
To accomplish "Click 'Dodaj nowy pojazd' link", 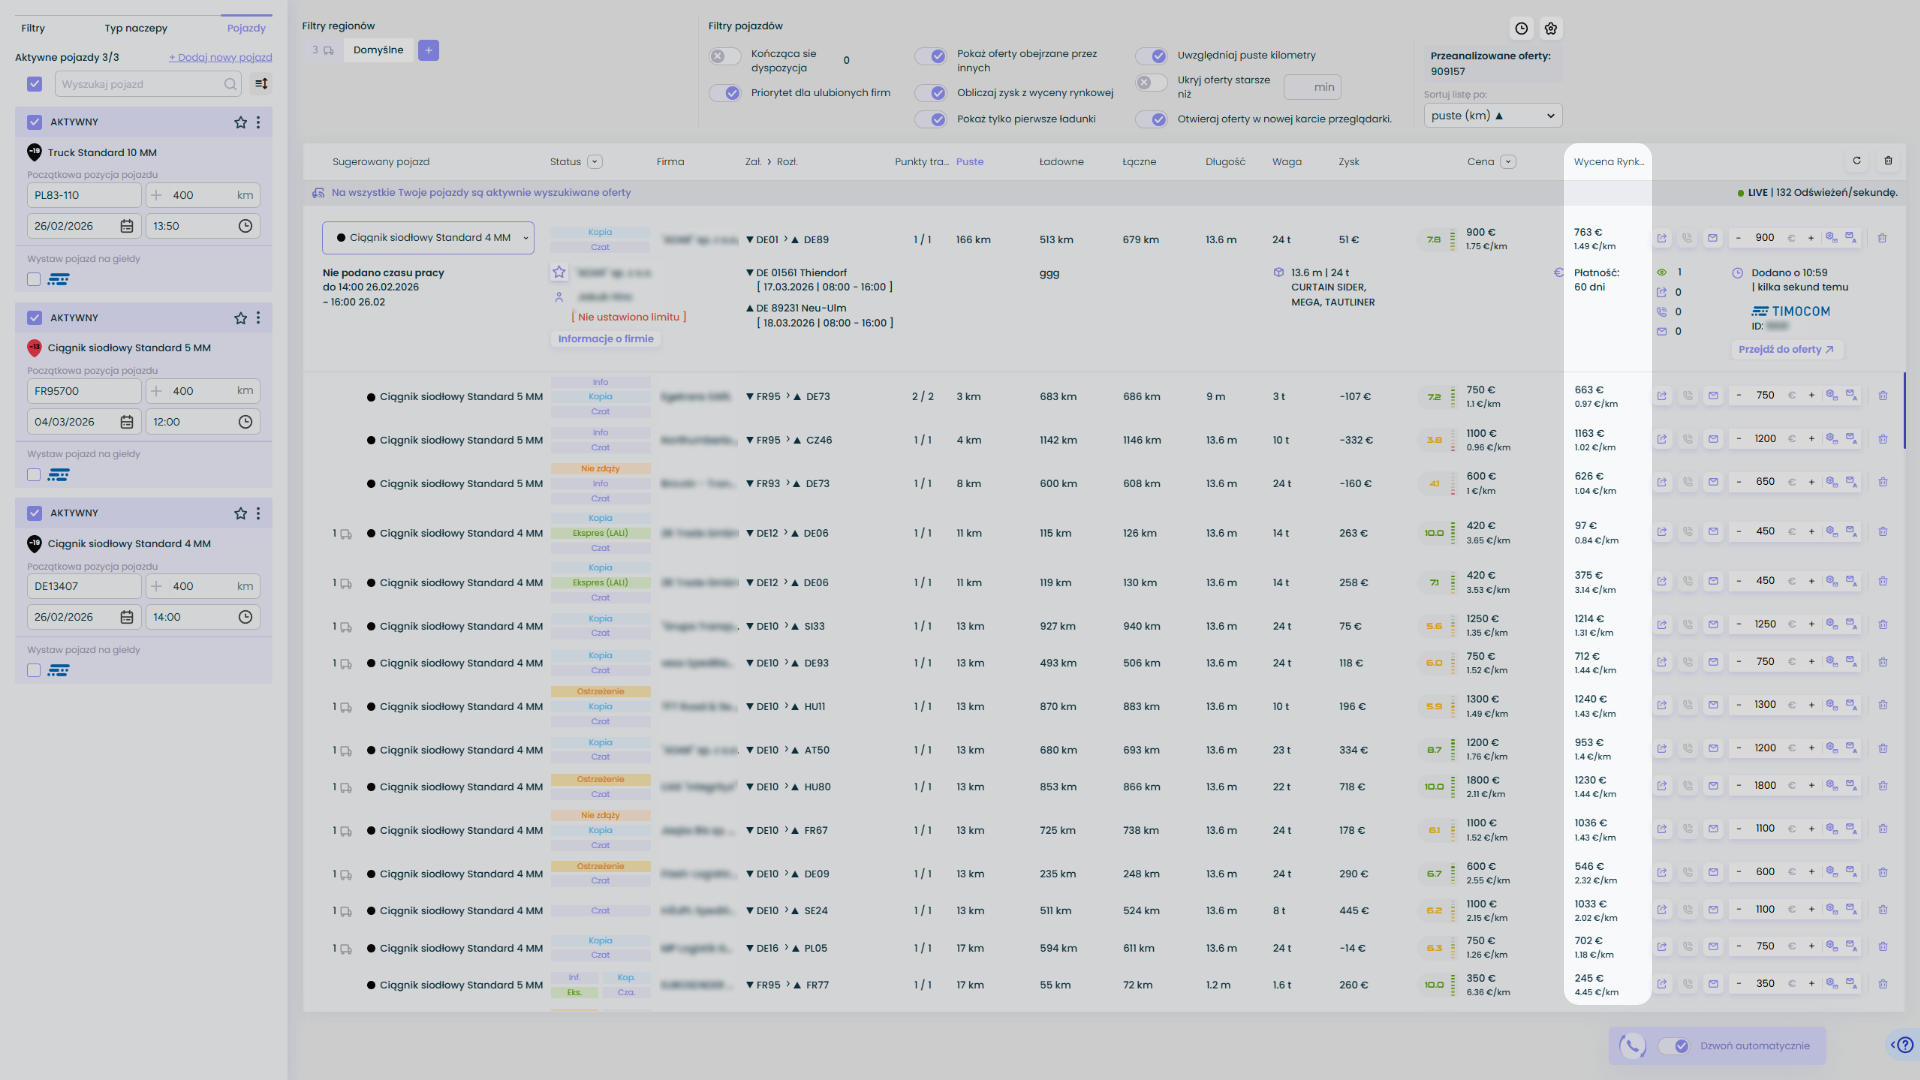I will 220,57.
